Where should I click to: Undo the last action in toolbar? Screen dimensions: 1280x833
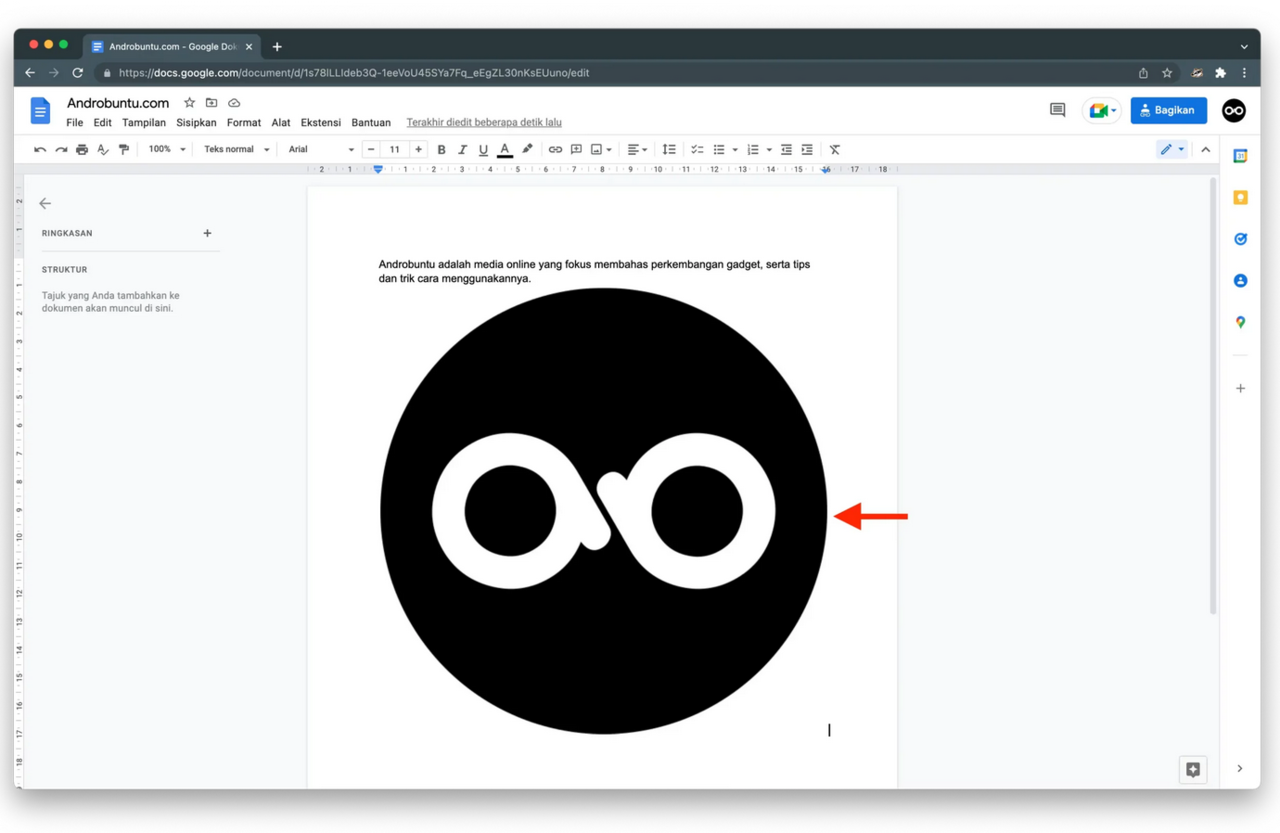(x=40, y=150)
